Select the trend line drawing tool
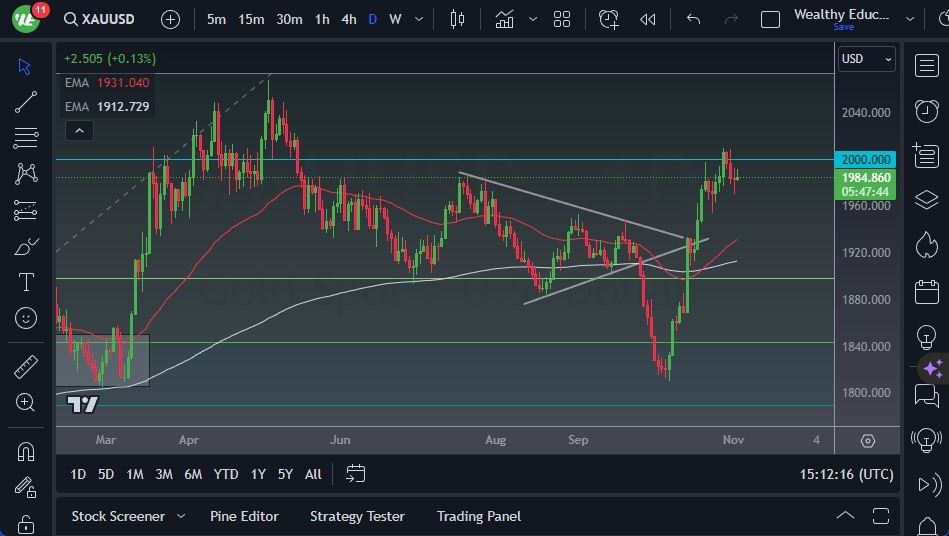949x536 pixels. pos(26,102)
